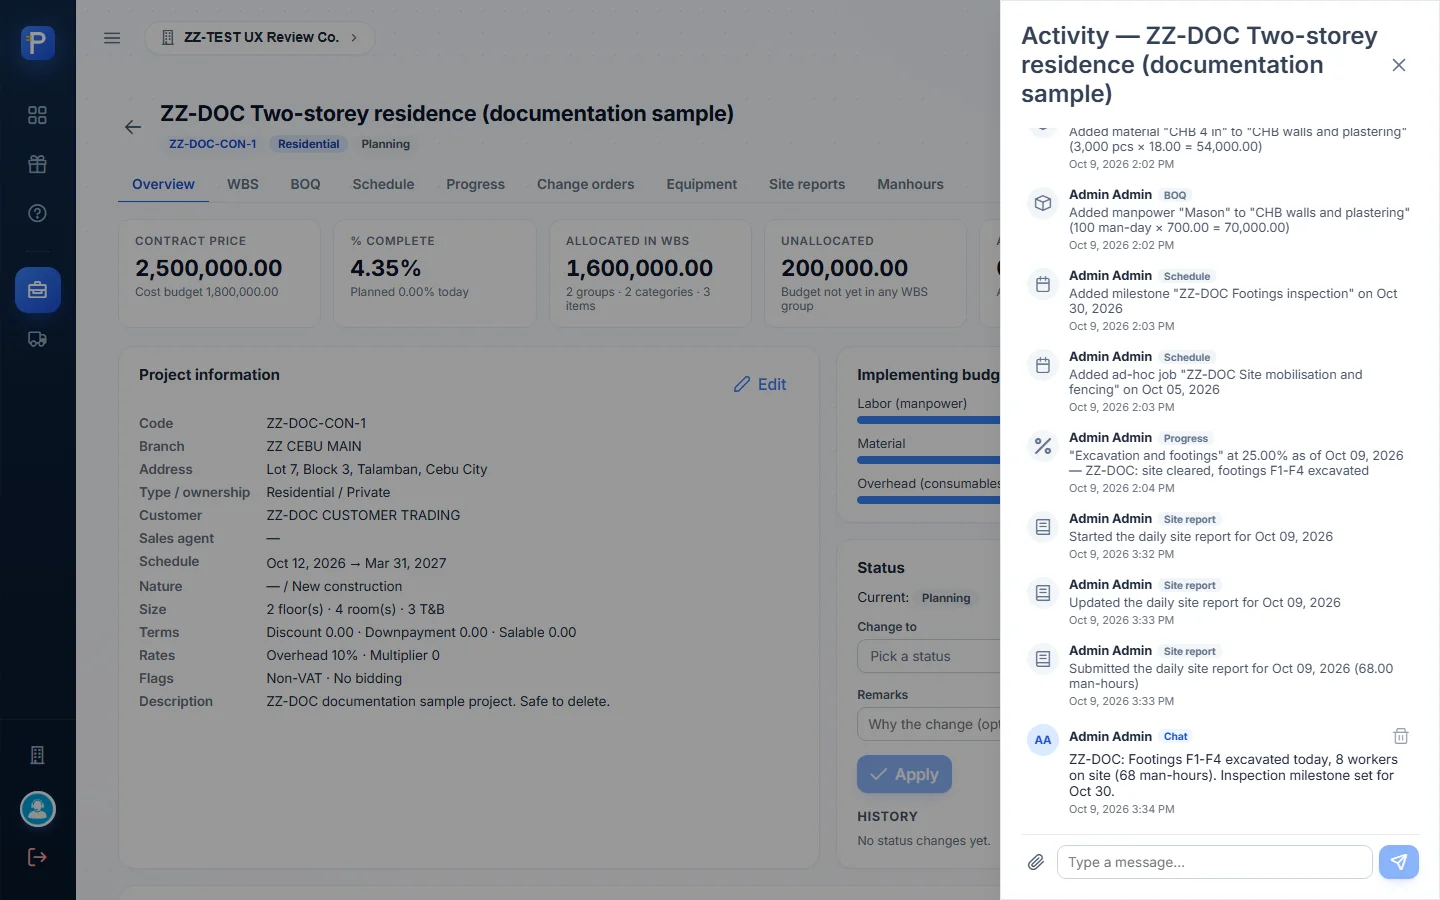Click the Apply status button
Screen dimensions: 1440x900
point(904,774)
